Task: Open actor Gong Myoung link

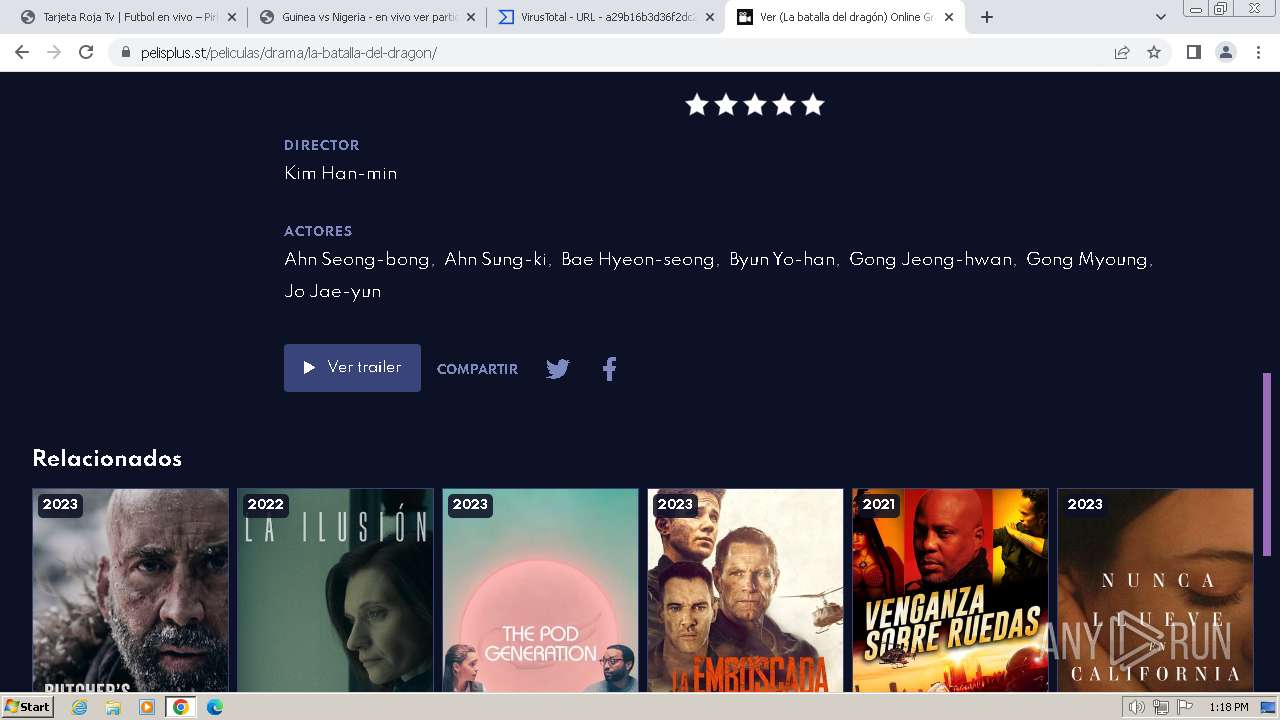Action: tap(1087, 259)
